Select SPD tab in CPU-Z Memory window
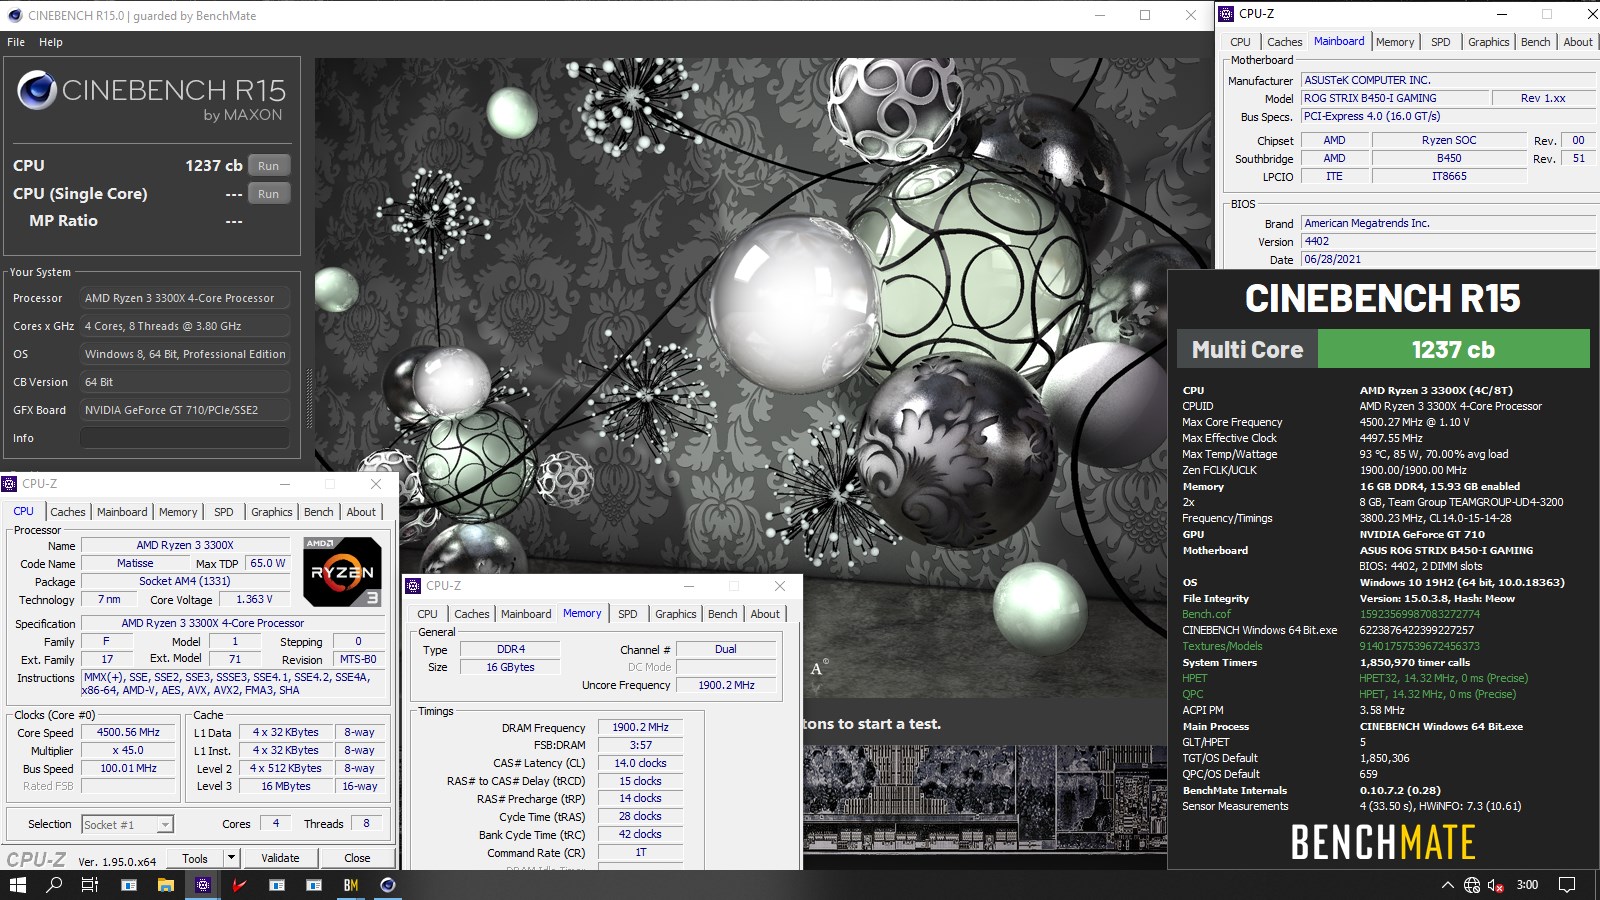This screenshot has width=1600, height=900. pyautogui.click(x=628, y=614)
